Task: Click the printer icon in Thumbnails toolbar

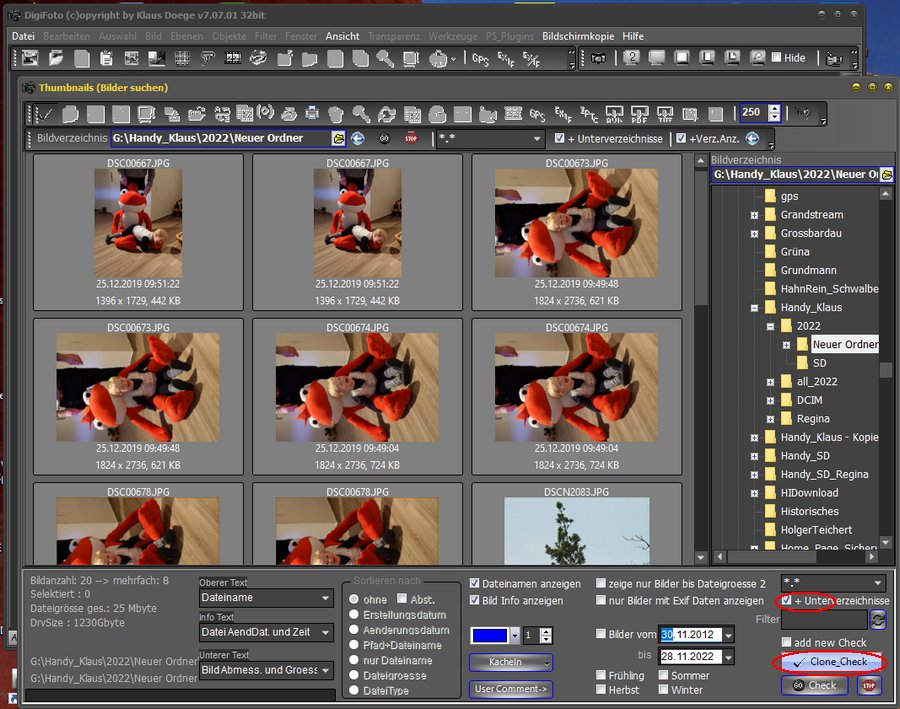Action: (312, 114)
